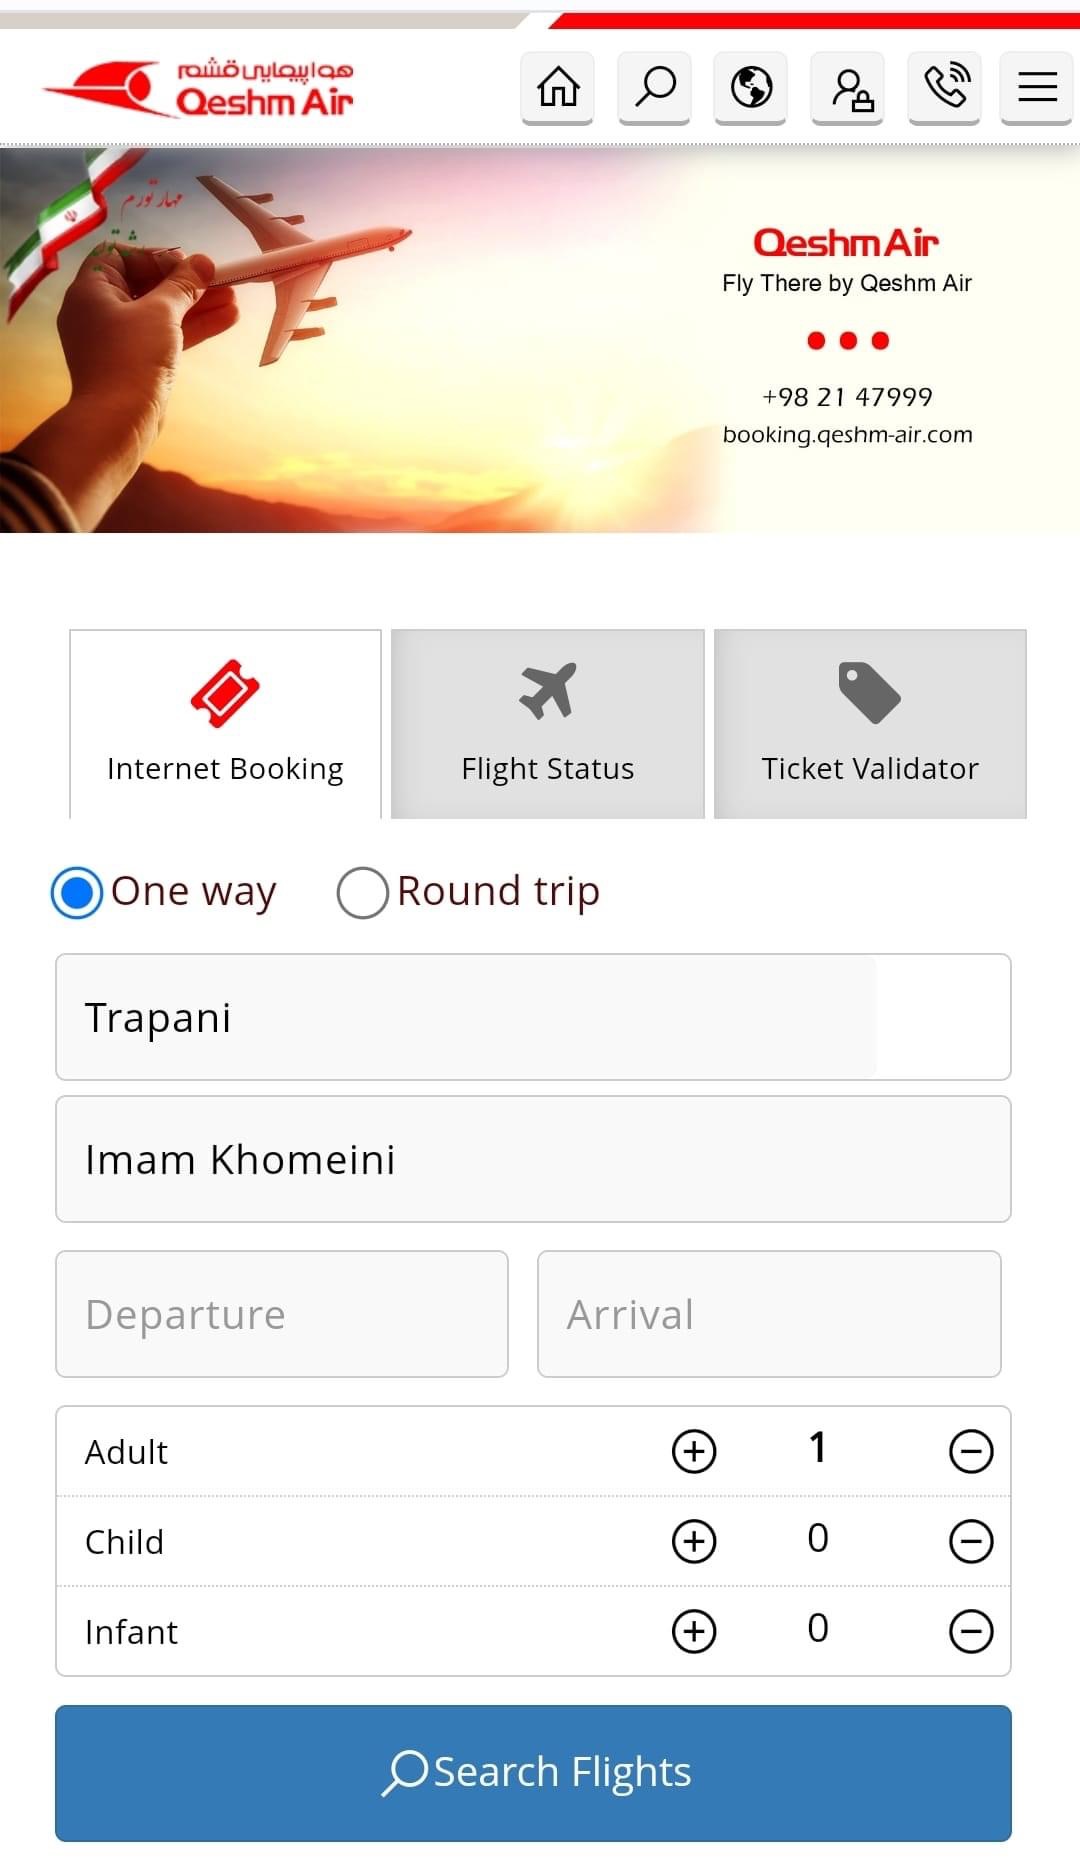Open the Trapani origin dropdown

[533, 1017]
